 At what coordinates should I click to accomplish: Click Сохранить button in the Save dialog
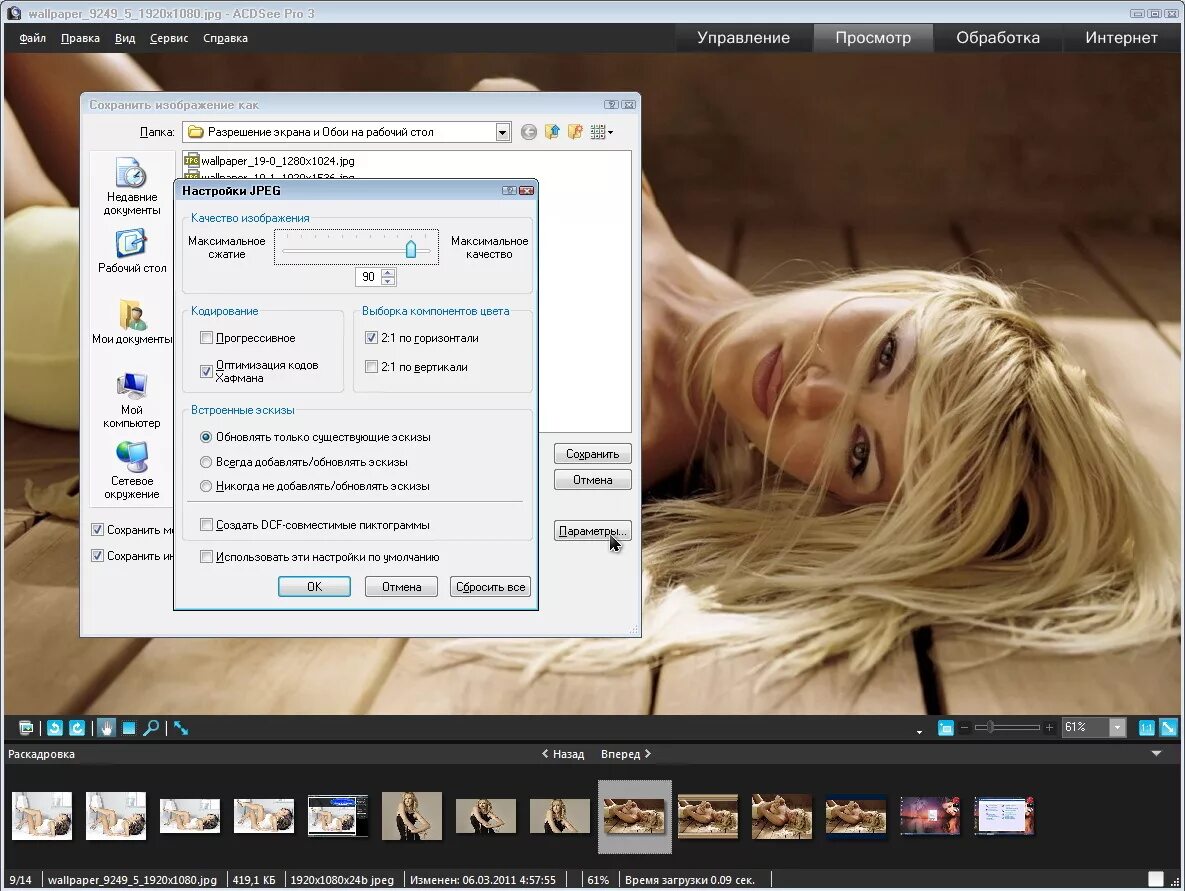pyautogui.click(x=592, y=453)
